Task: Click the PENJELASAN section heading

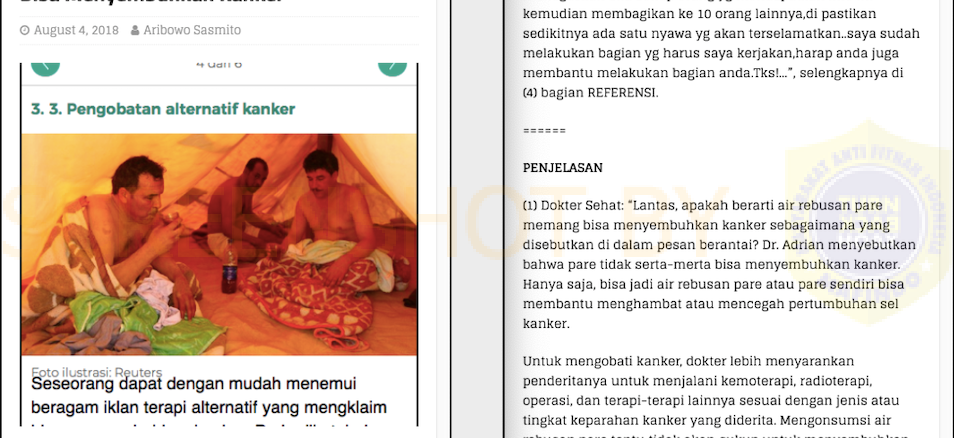Action: pyautogui.click(x=563, y=168)
